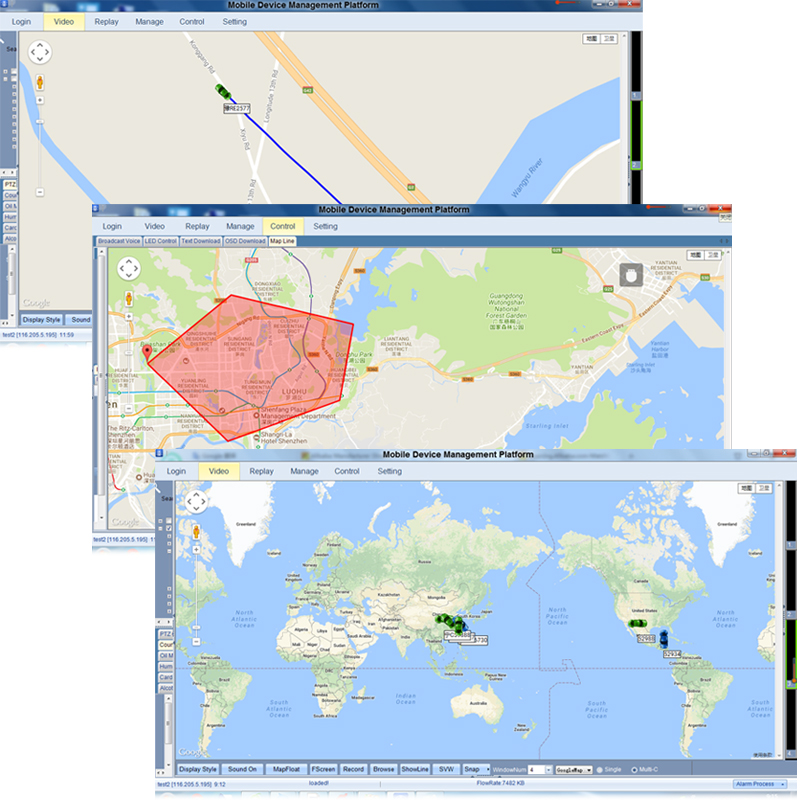
Task: Click the ShowLine button
Action: (x=414, y=769)
